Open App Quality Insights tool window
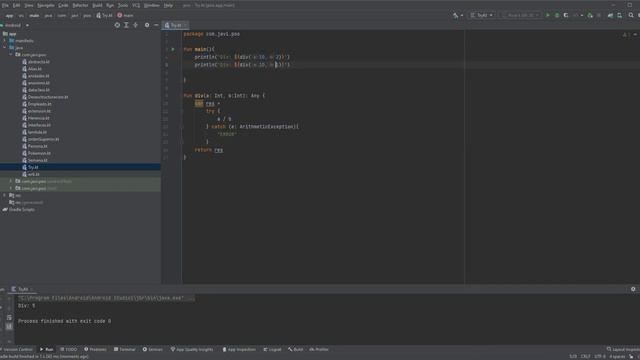This screenshot has width=640, height=360. click(192, 349)
